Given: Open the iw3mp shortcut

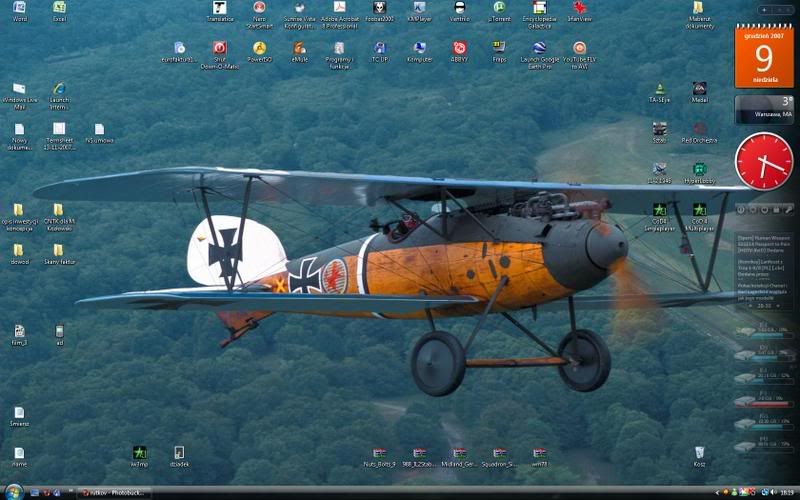Looking at the screenshot, I should click(139, 457).
